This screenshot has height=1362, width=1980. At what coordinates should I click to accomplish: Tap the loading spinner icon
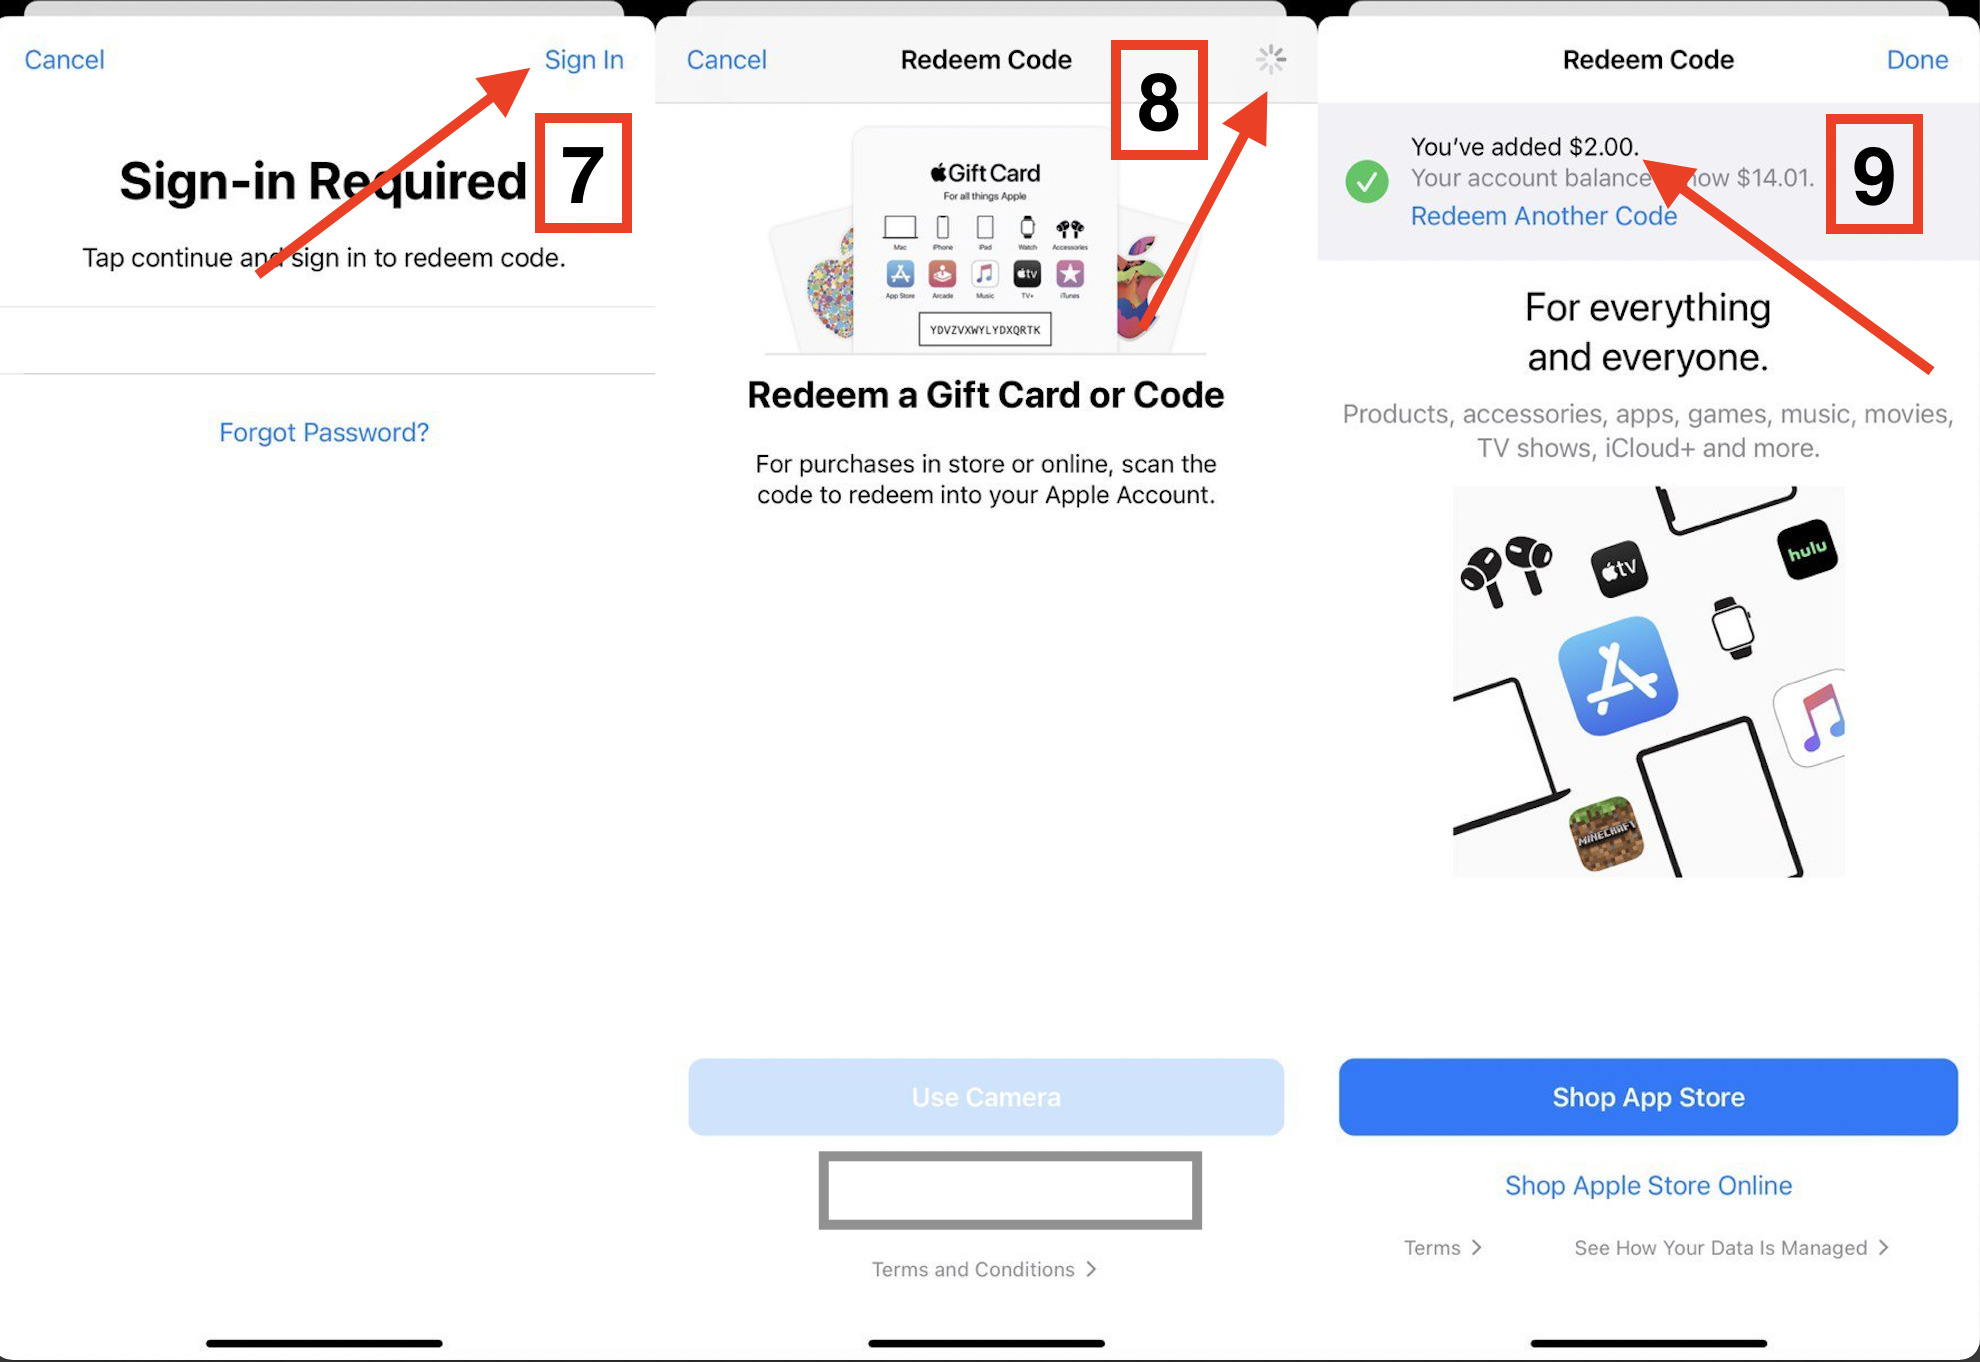(1271, 59)
